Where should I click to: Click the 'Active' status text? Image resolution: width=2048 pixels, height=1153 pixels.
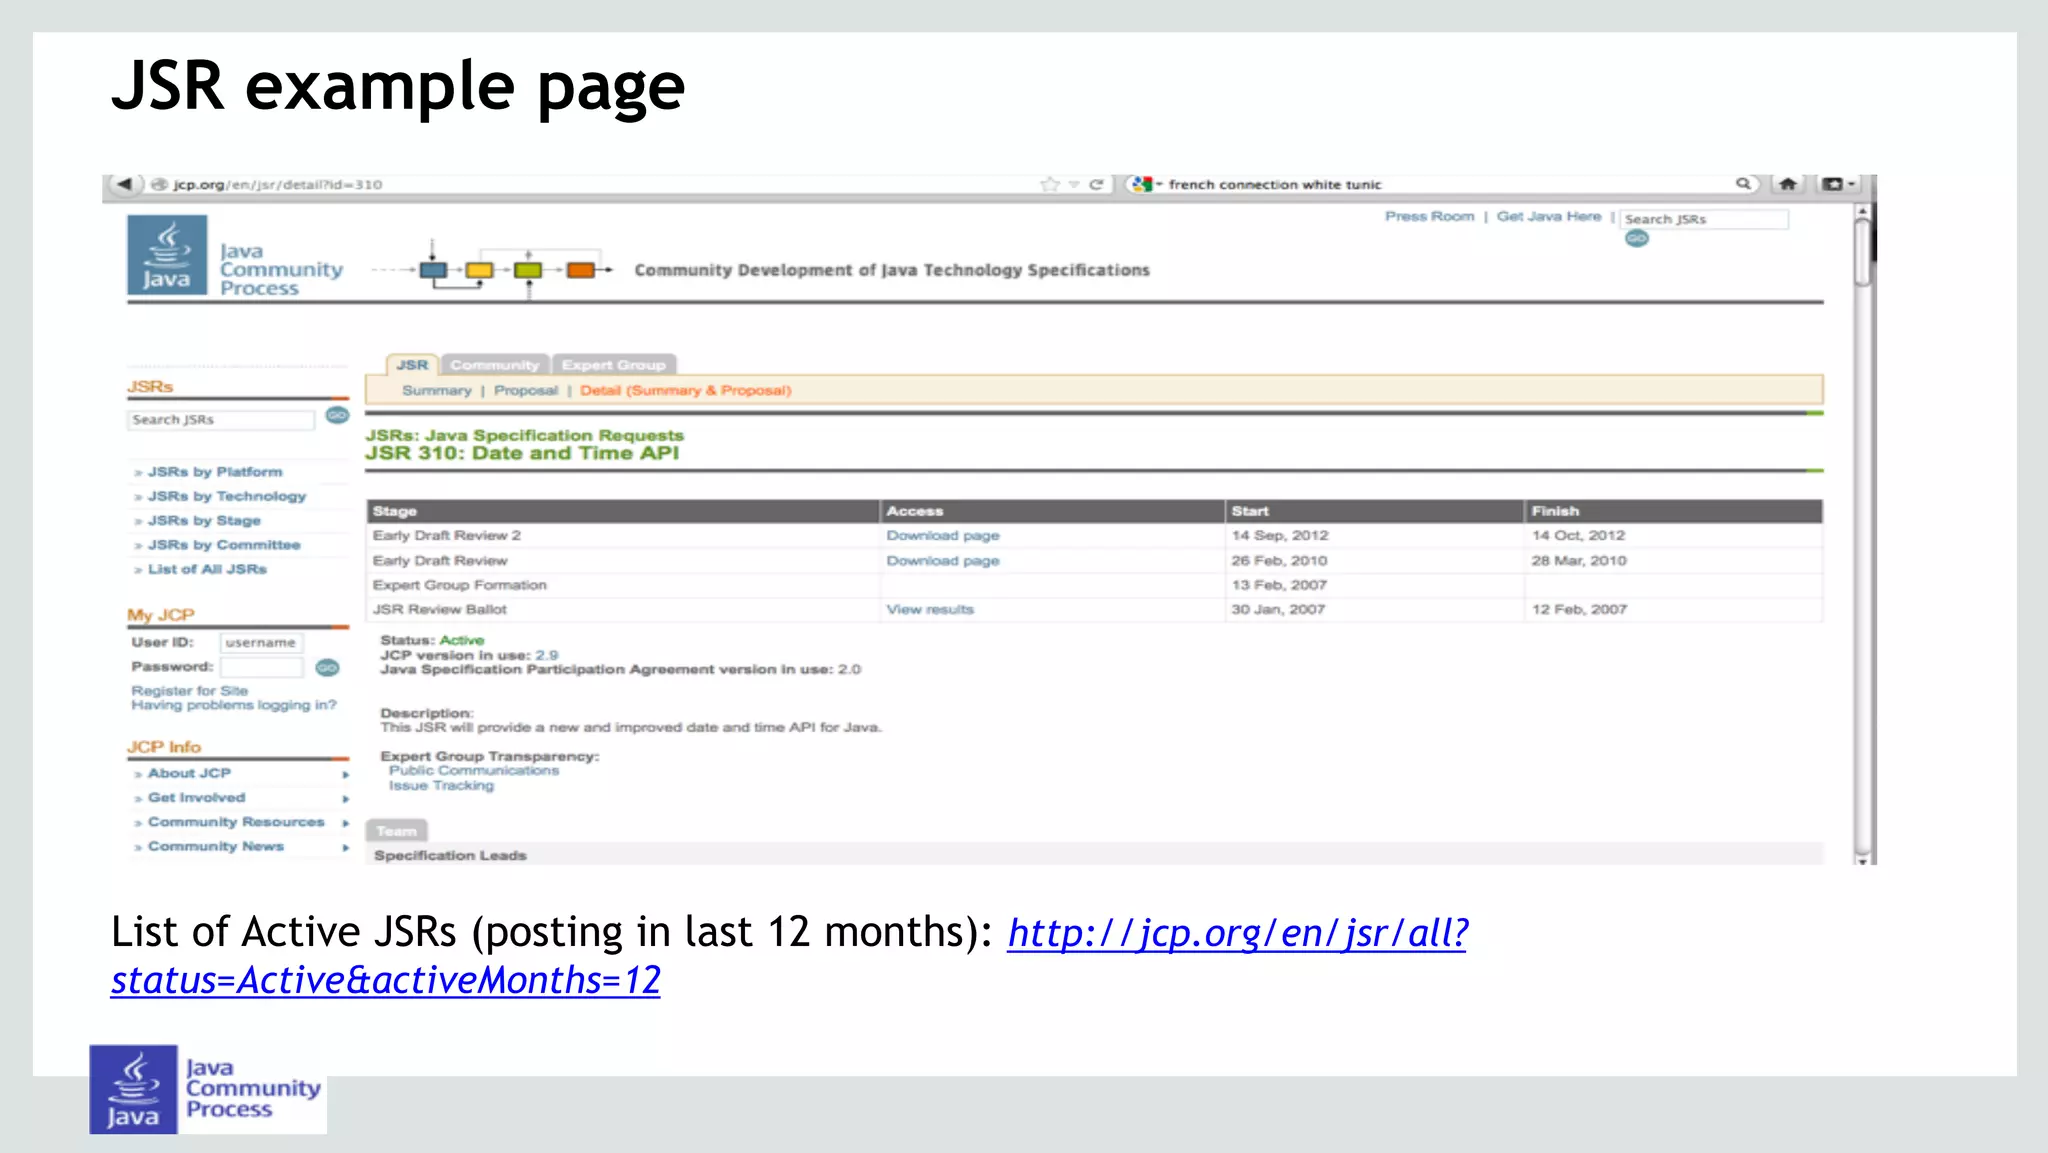[x=462, y=640]
